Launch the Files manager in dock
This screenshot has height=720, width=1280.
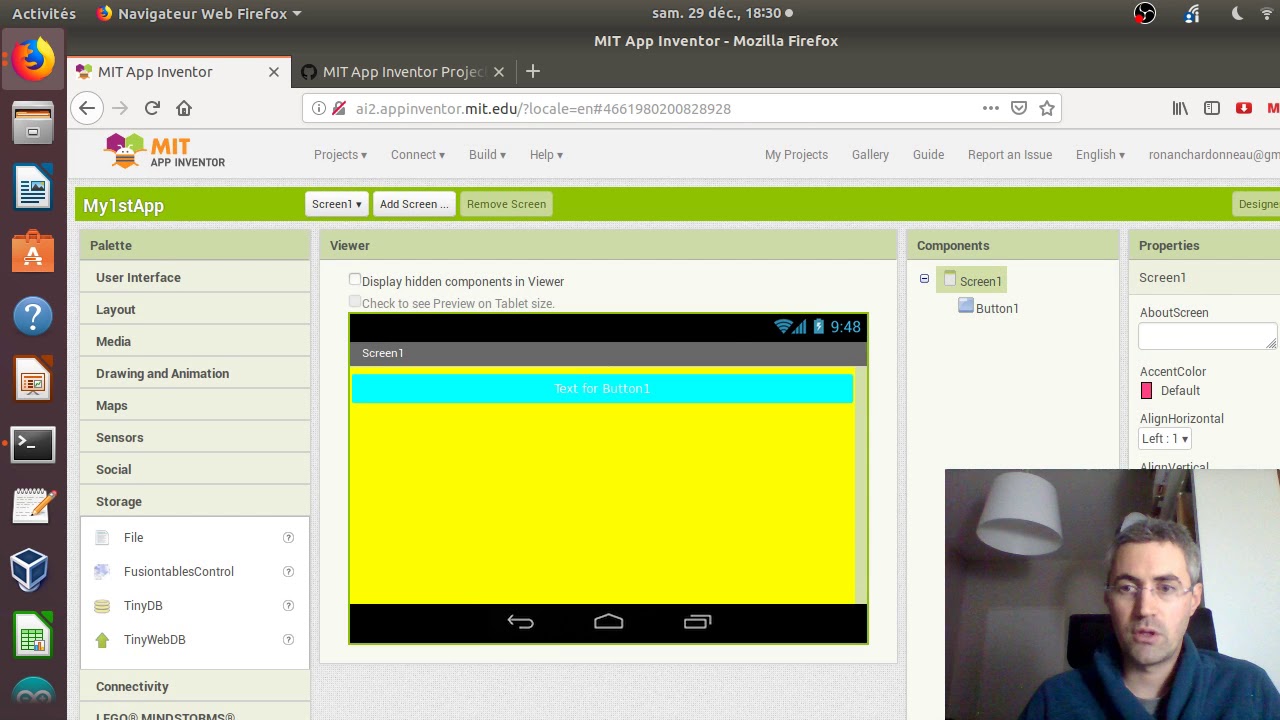click(33, 123)
